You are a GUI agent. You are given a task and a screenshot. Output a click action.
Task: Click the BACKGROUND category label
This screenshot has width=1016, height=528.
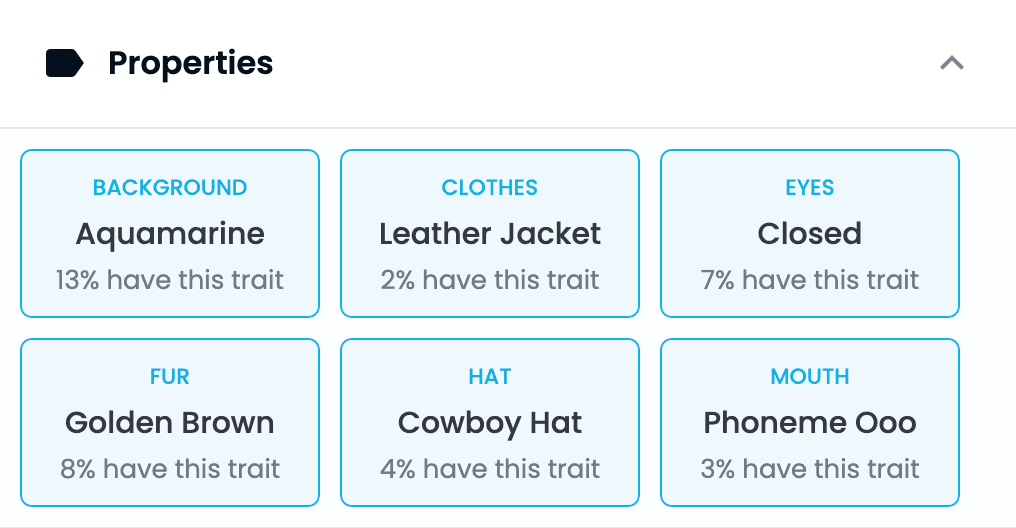pos(170,188)
